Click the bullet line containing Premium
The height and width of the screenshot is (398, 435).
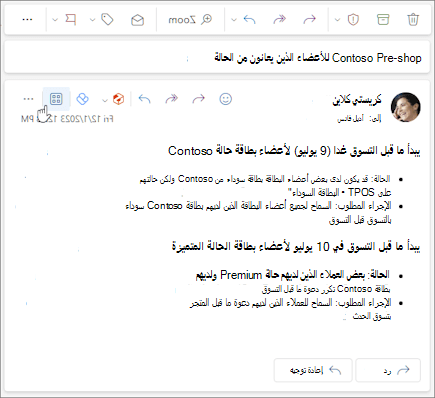[x=292, y=275]
